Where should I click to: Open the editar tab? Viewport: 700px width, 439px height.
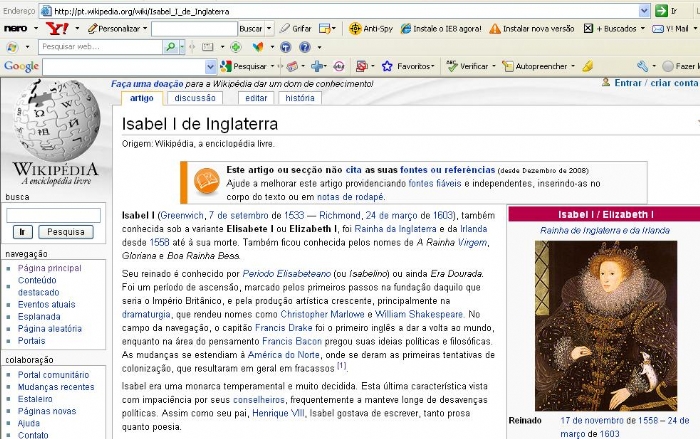(256, 98)
